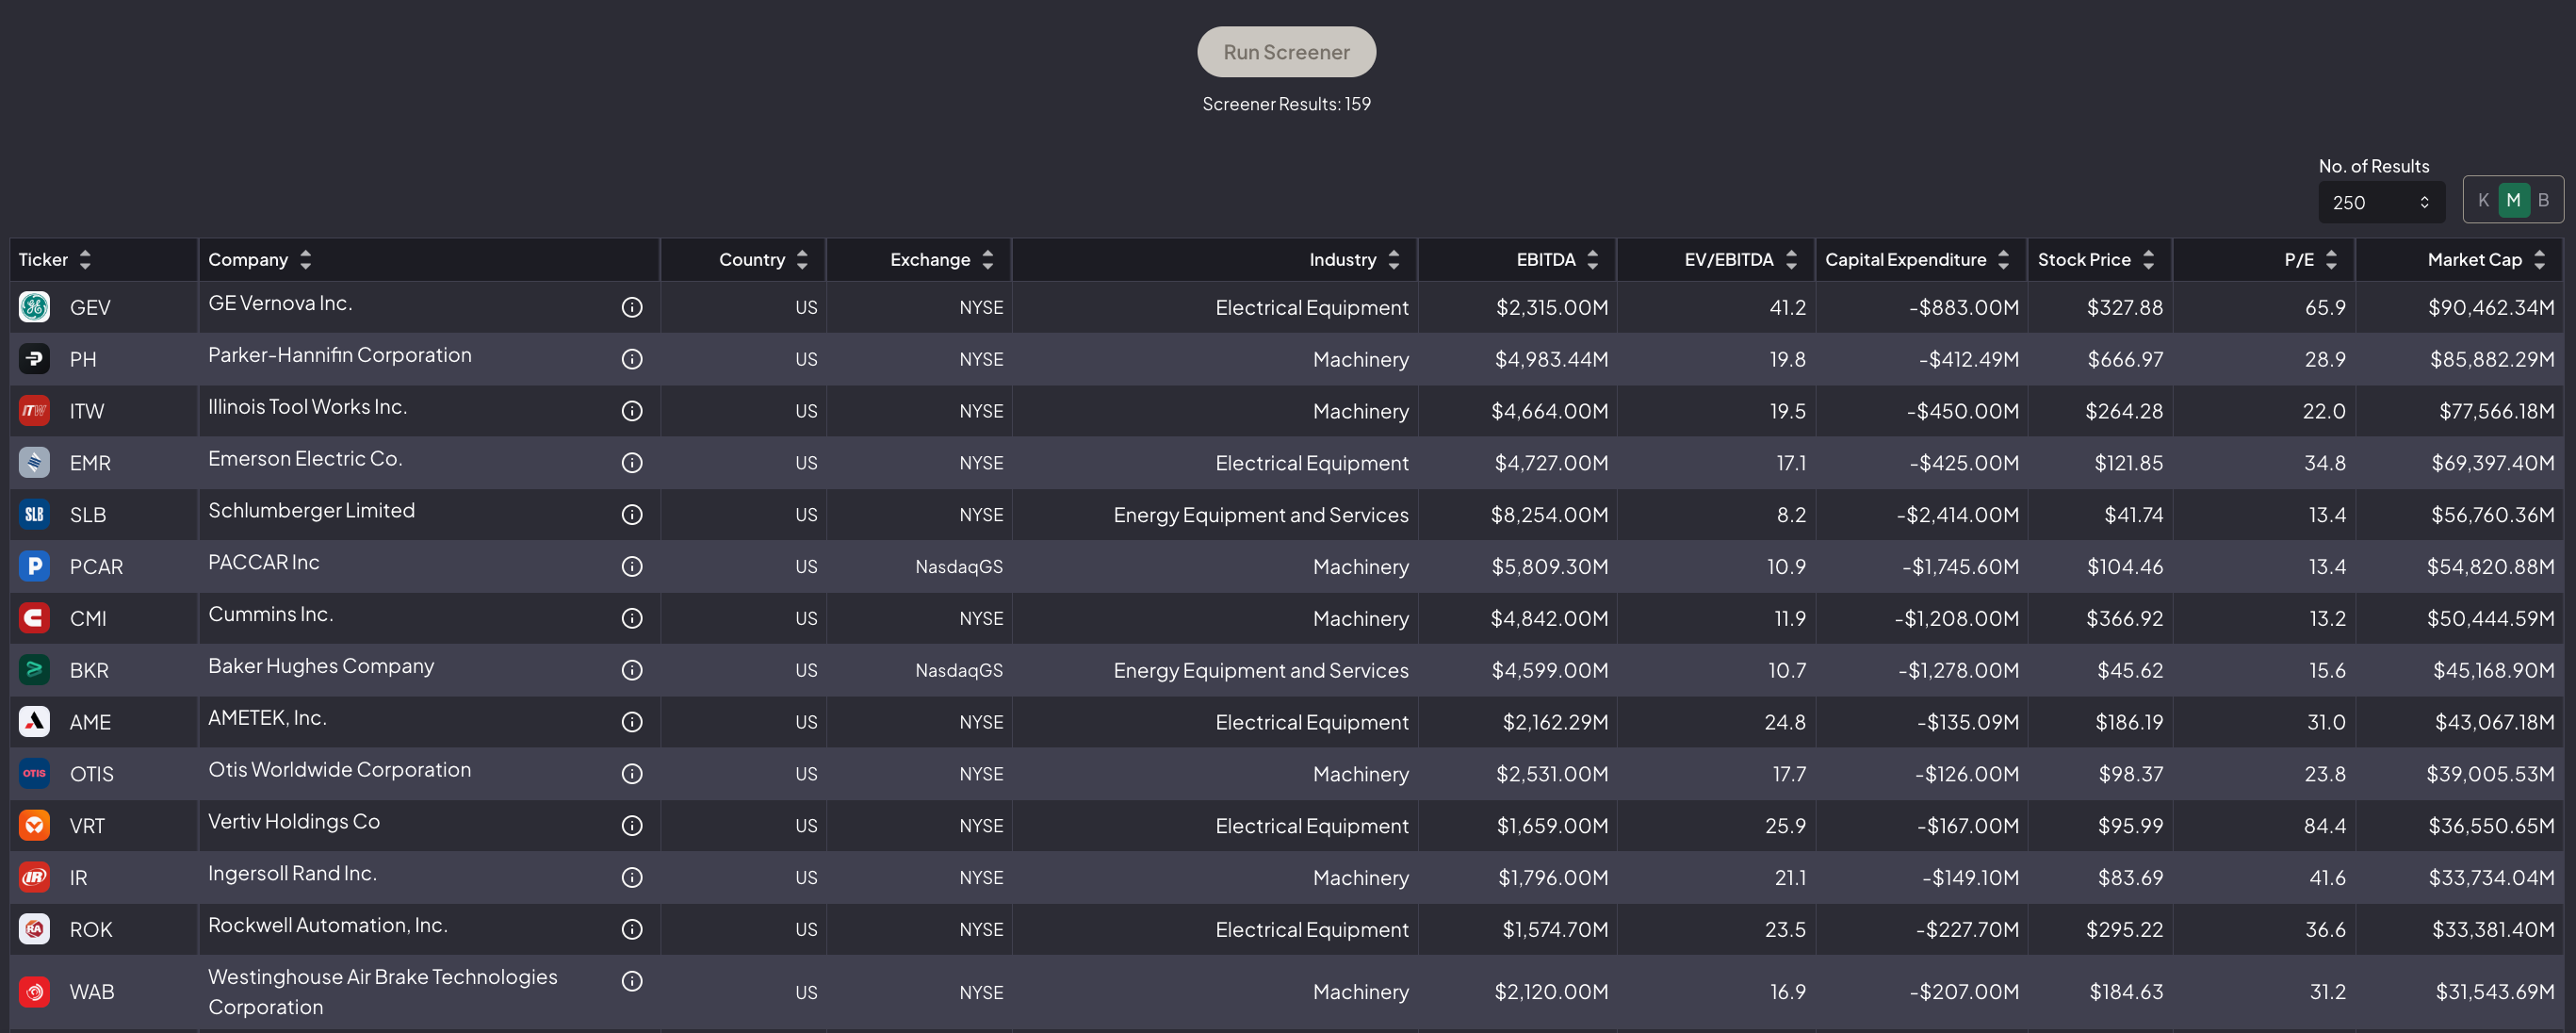Open the Vertiv Holdings Co company name

[294, 821]
